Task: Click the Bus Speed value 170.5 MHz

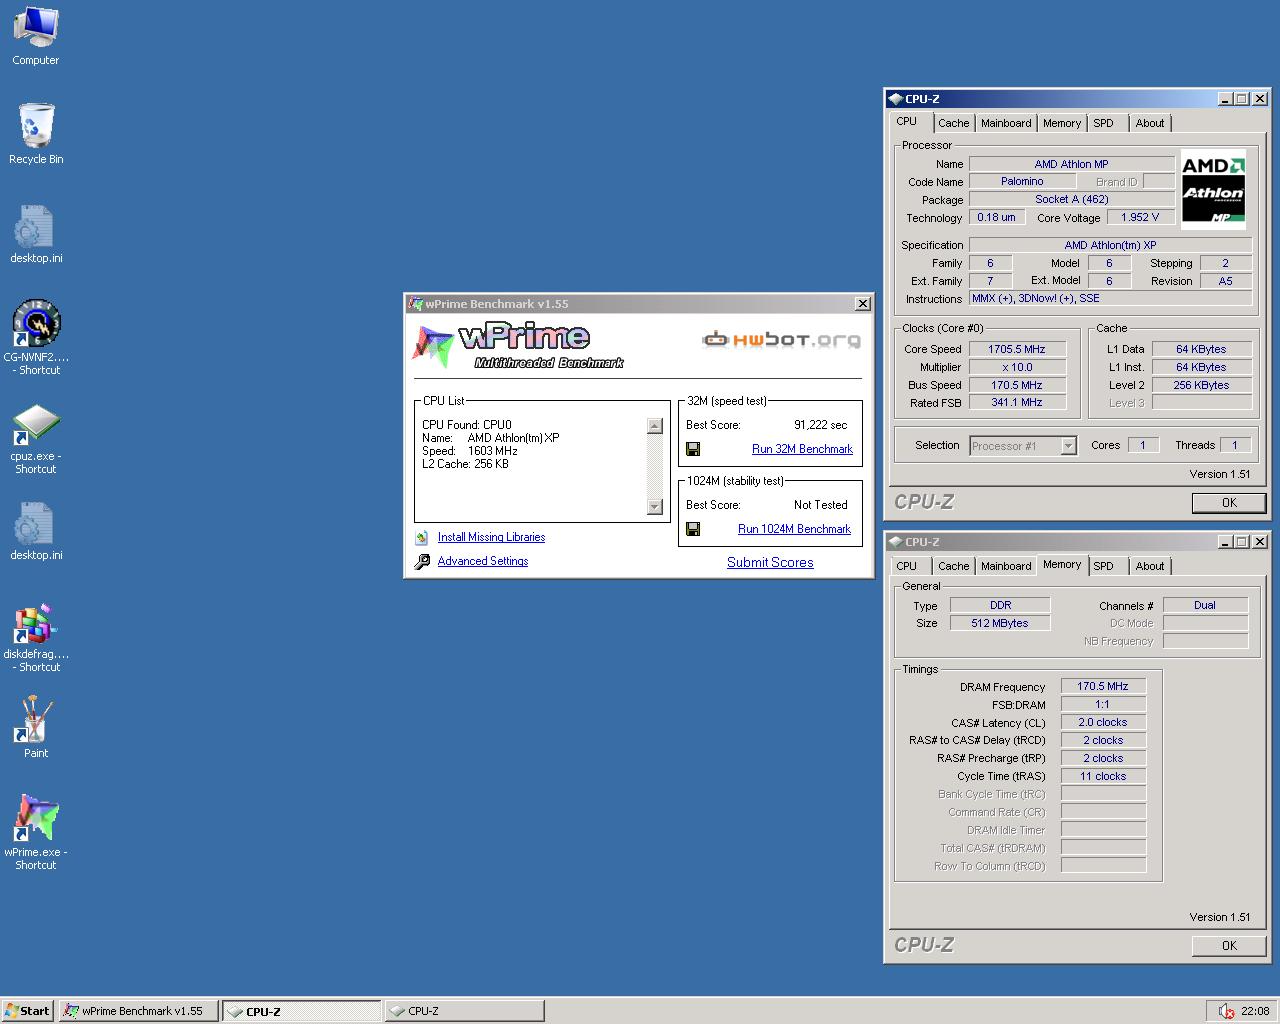Action: 1016,385
